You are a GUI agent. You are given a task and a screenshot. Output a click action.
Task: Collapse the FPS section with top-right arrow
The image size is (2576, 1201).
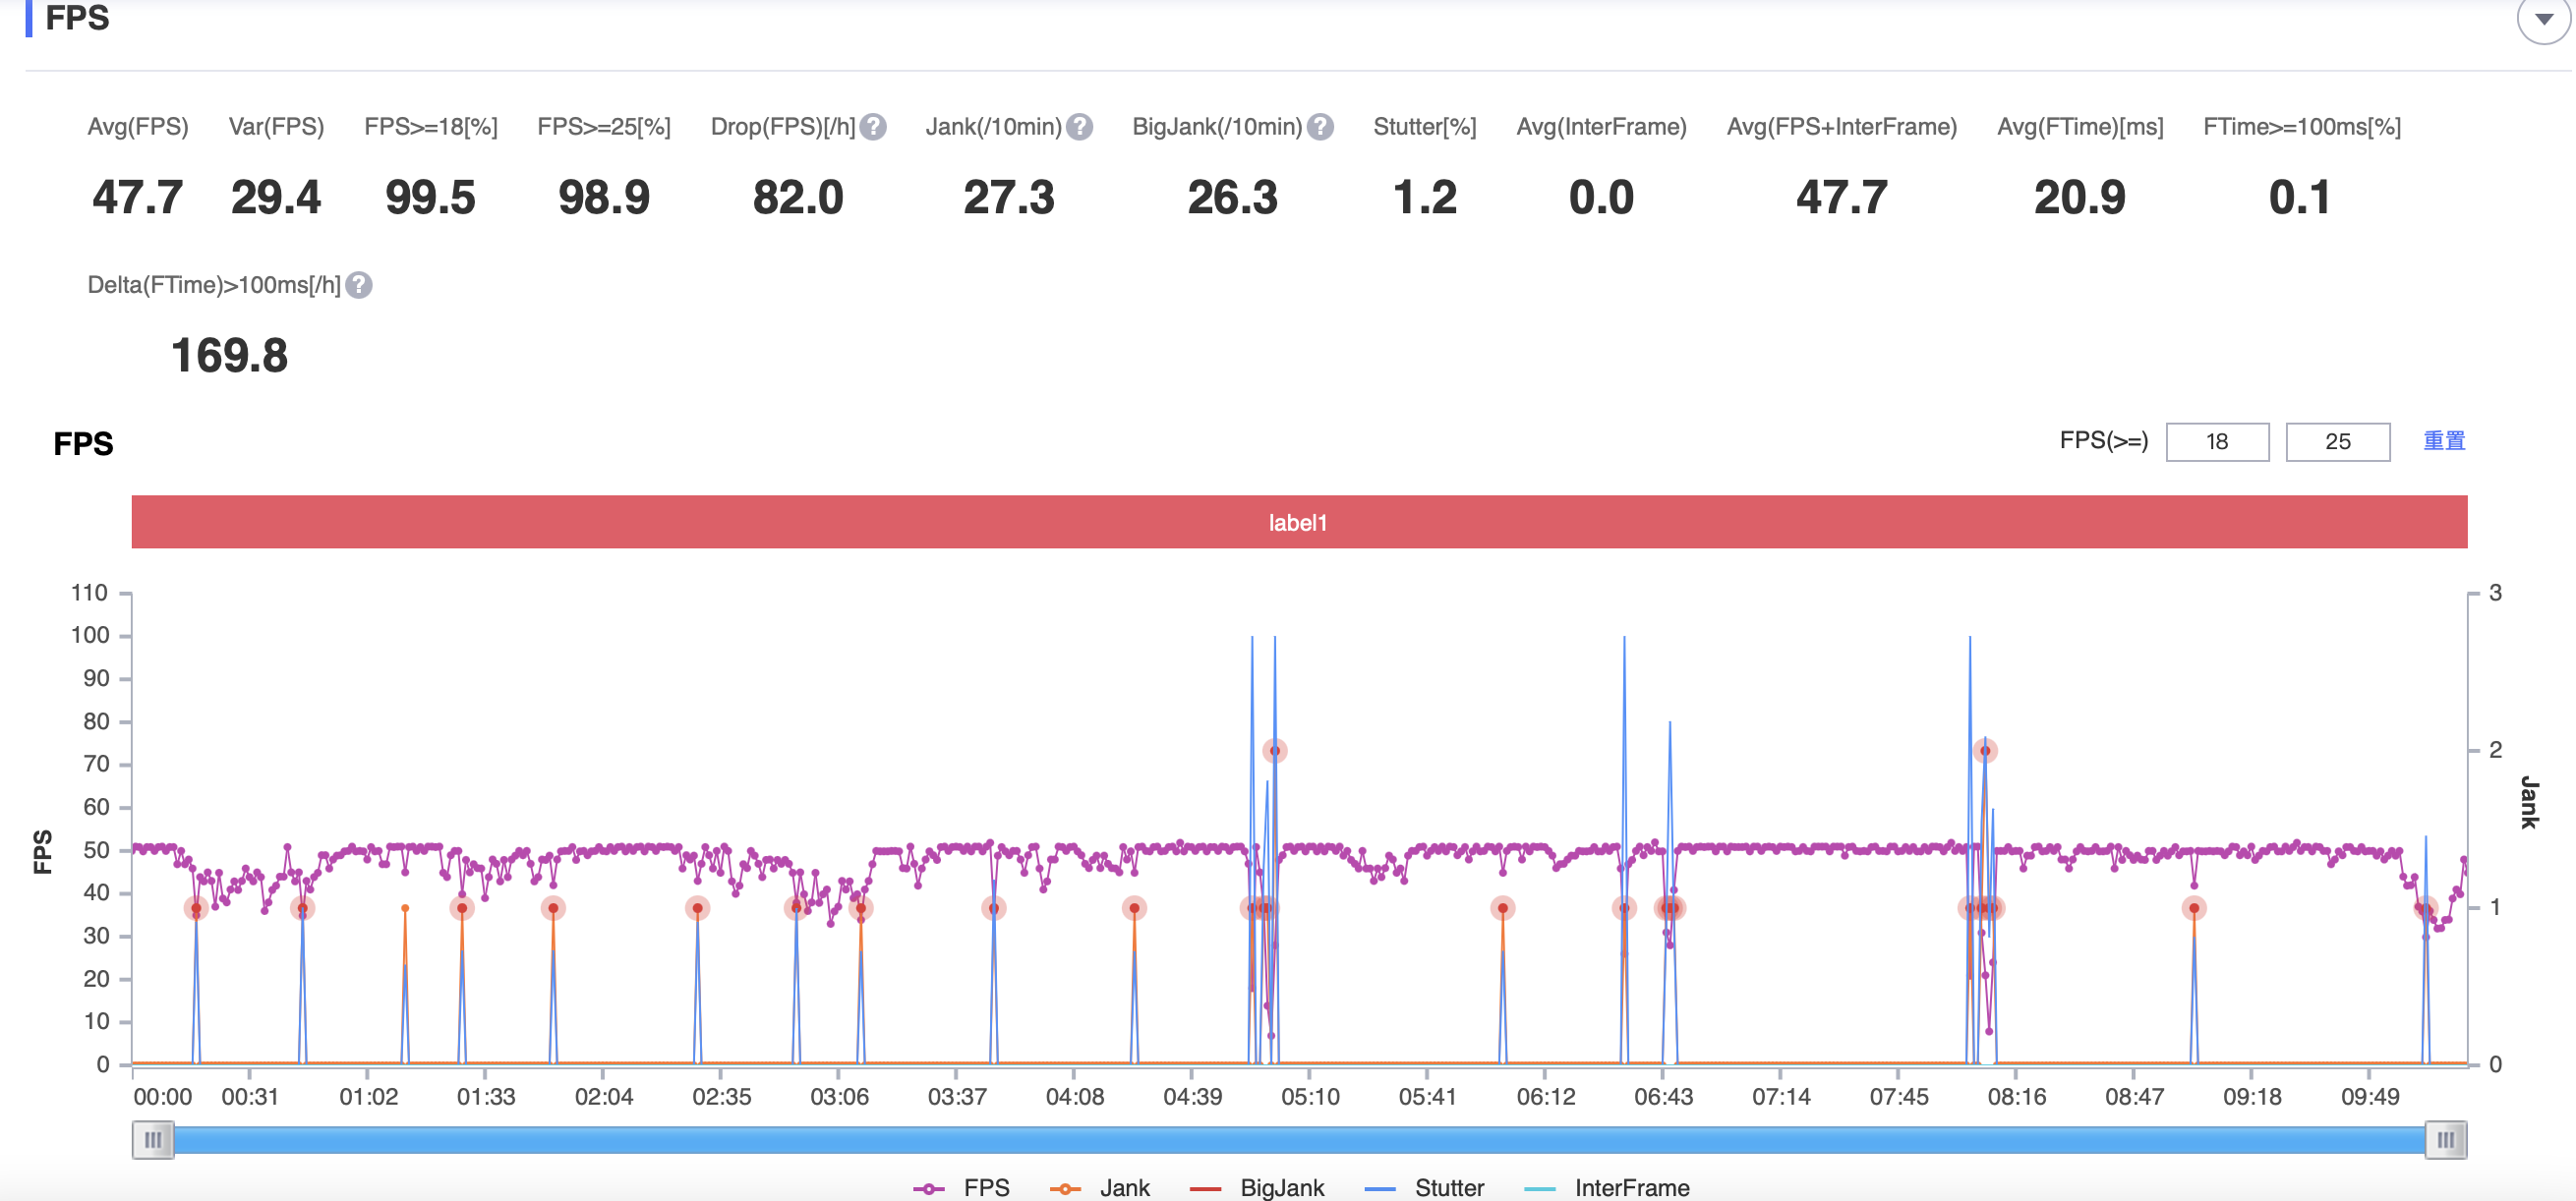pos(2543,19)
